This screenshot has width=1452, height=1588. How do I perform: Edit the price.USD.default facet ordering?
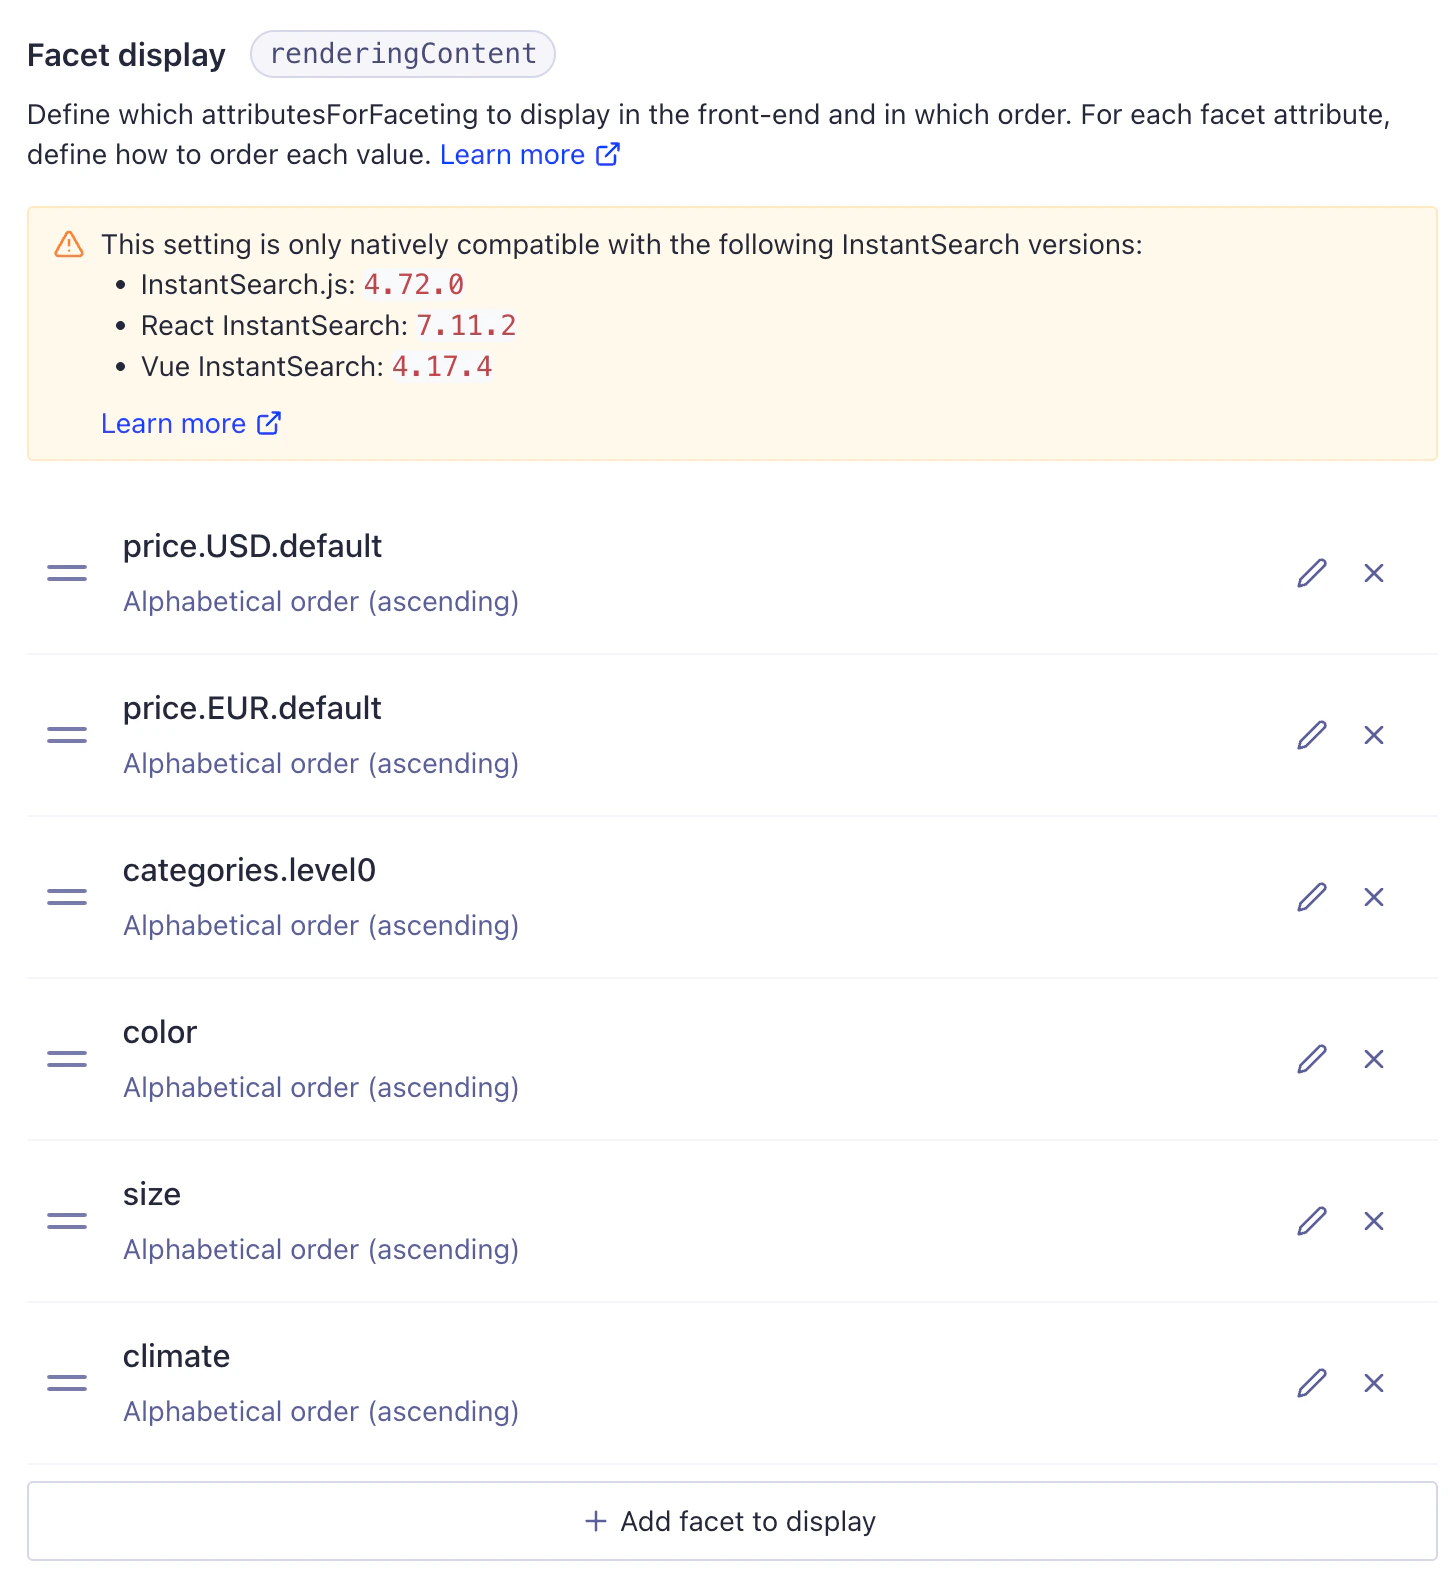pos(1311,572)
